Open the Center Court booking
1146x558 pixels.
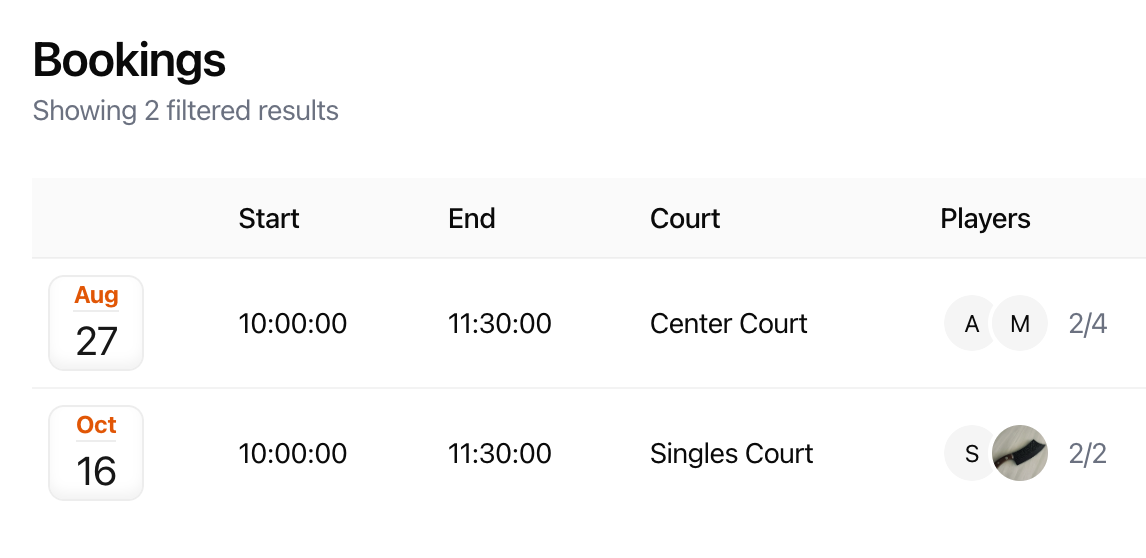click(x=728, y=324)
